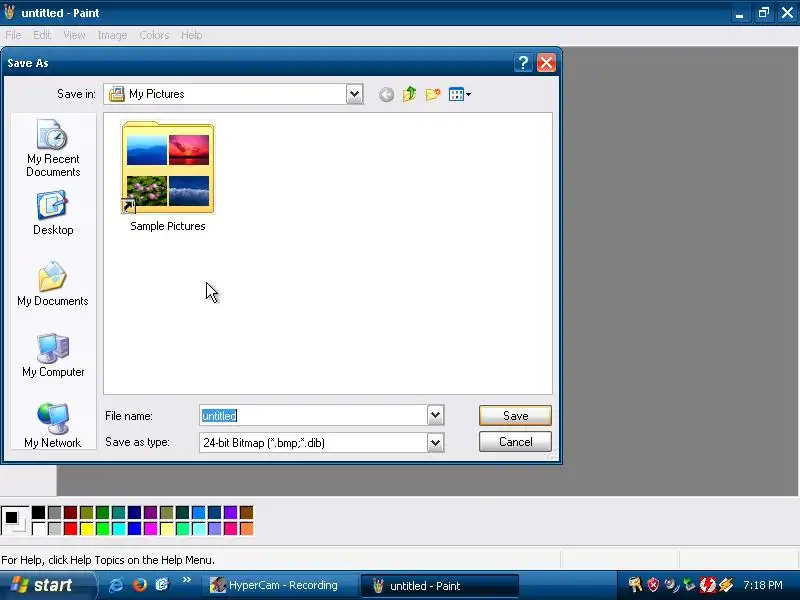Click the Save in My Pictures combo text
This screenshot has width=800, height=600.
click(x=156, y=94)
